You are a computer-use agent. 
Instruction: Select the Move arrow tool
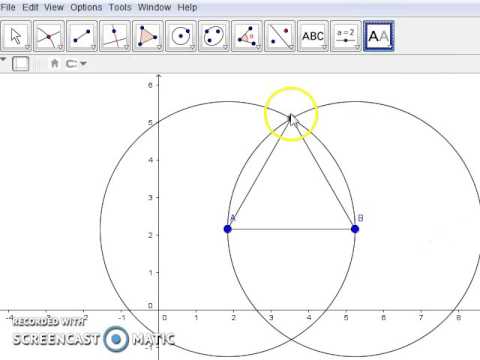pos(16,36)
